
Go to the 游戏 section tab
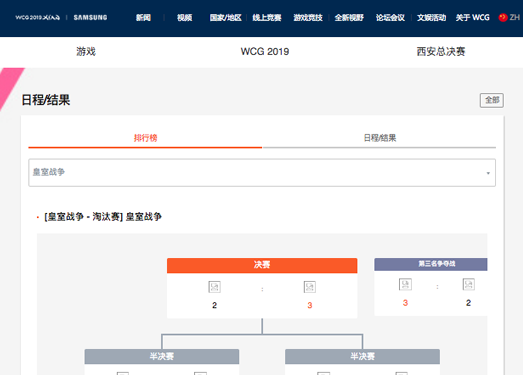86,51
